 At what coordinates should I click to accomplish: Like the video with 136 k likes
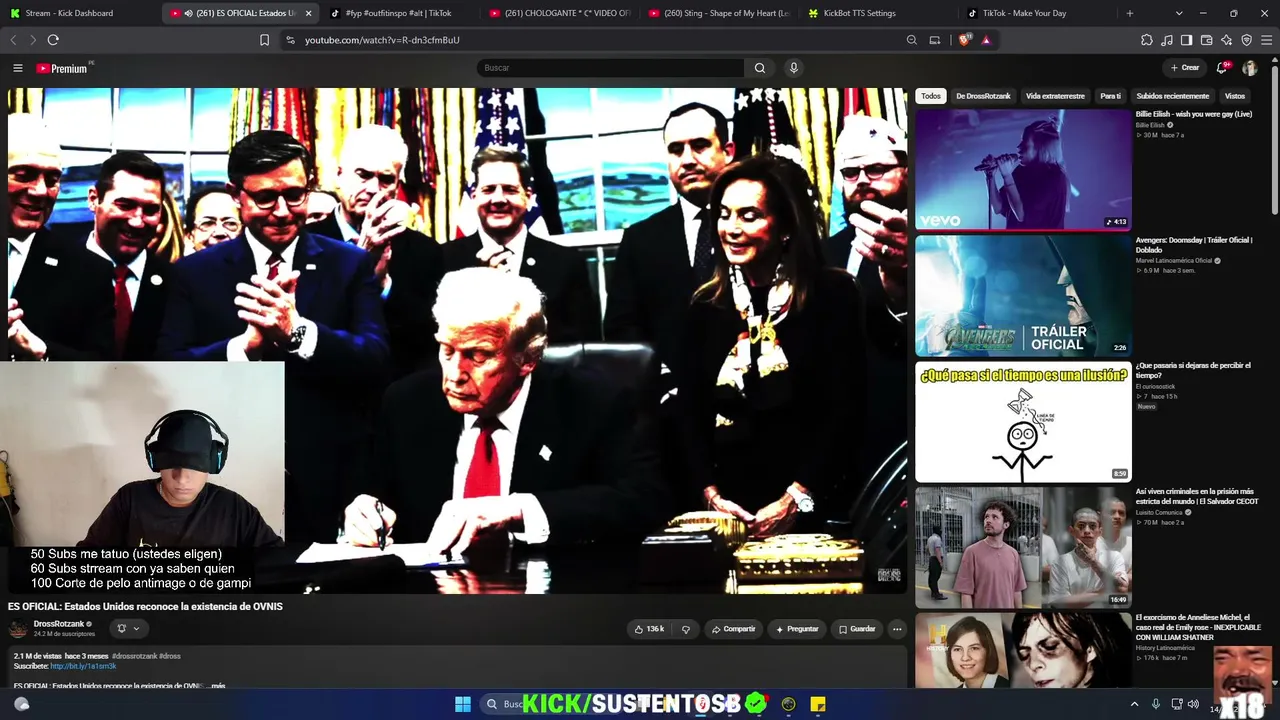(649, 629)
